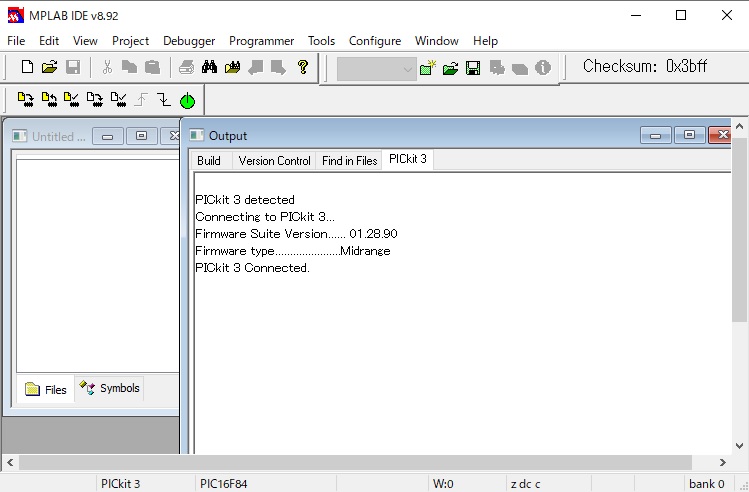Click the Hold in Reset down-arrow icon

pyautogui.click(x=164, y=99)
